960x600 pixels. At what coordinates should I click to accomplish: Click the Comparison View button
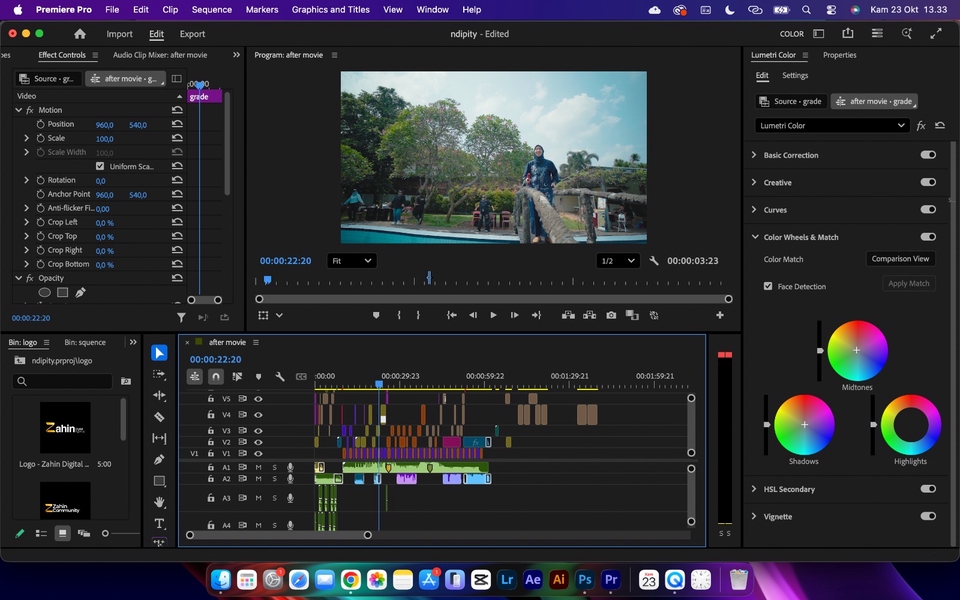click(x=900, y=259)
